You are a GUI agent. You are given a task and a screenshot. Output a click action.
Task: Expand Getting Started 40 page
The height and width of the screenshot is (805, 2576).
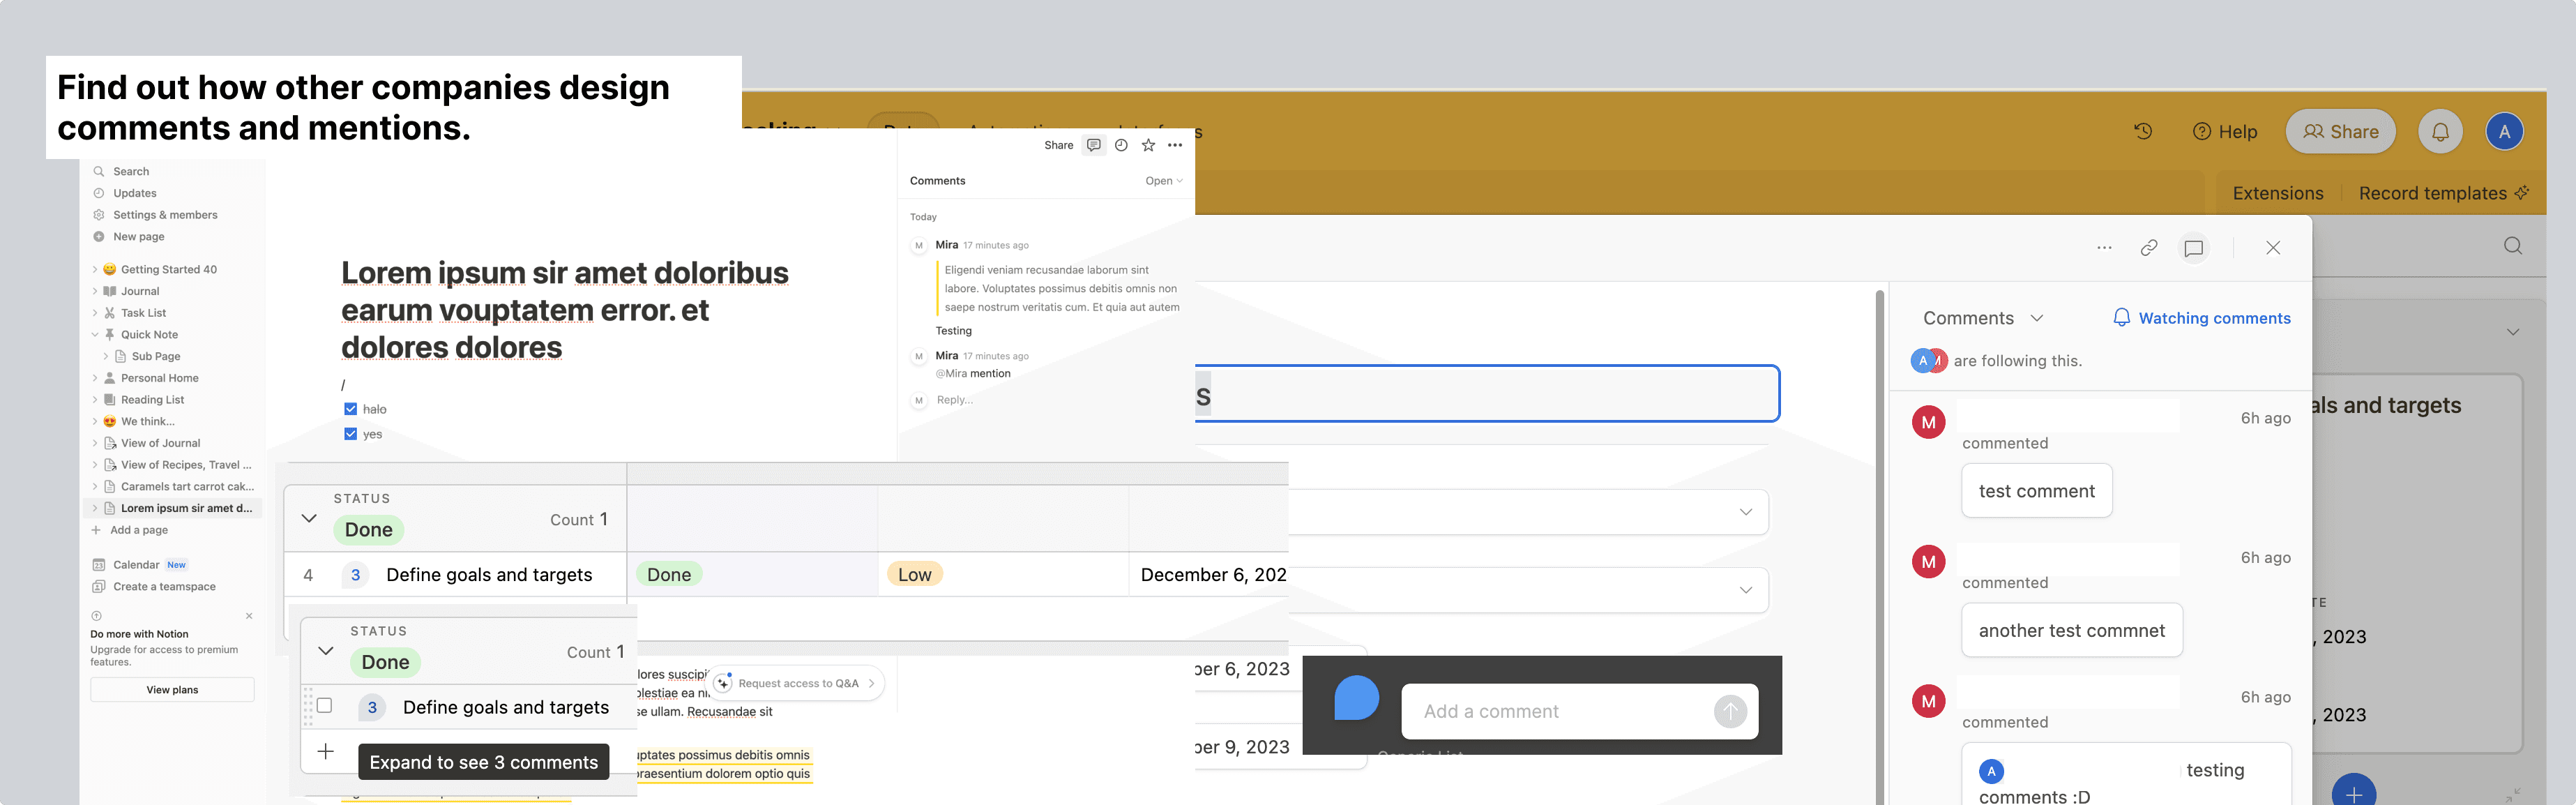pyautogui.click(x=95, y=269)
